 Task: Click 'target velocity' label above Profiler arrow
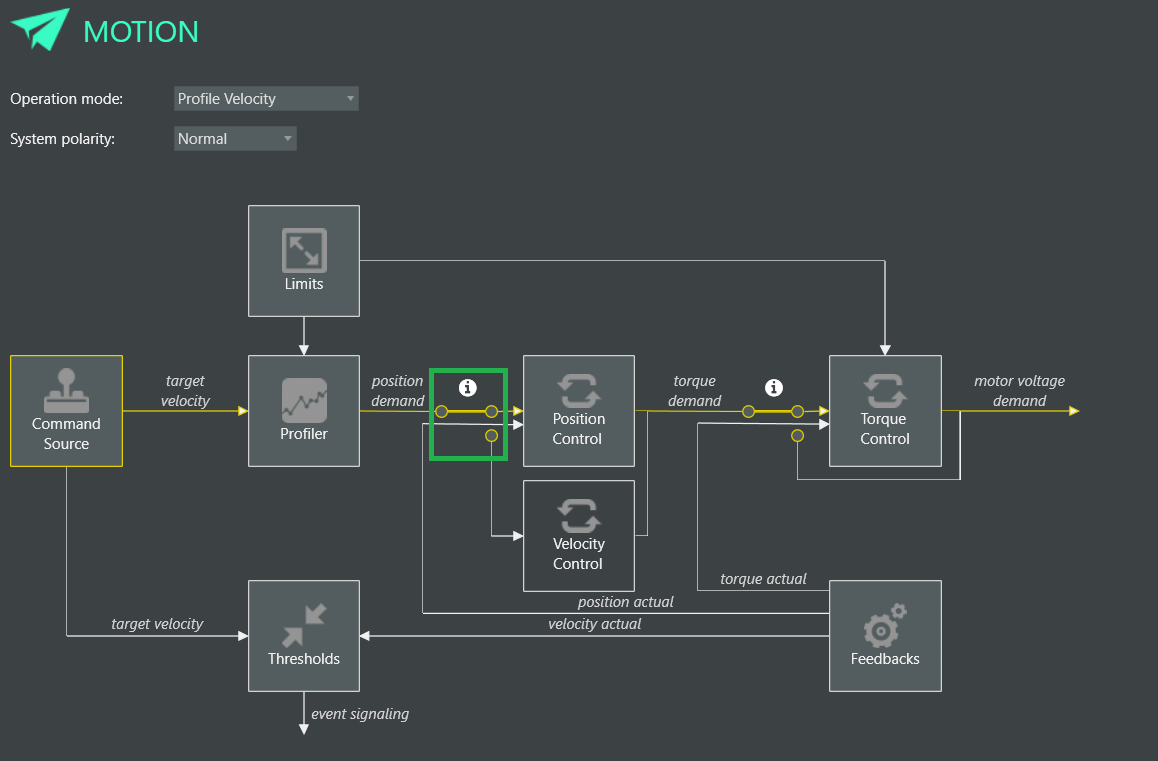(185, 391)
